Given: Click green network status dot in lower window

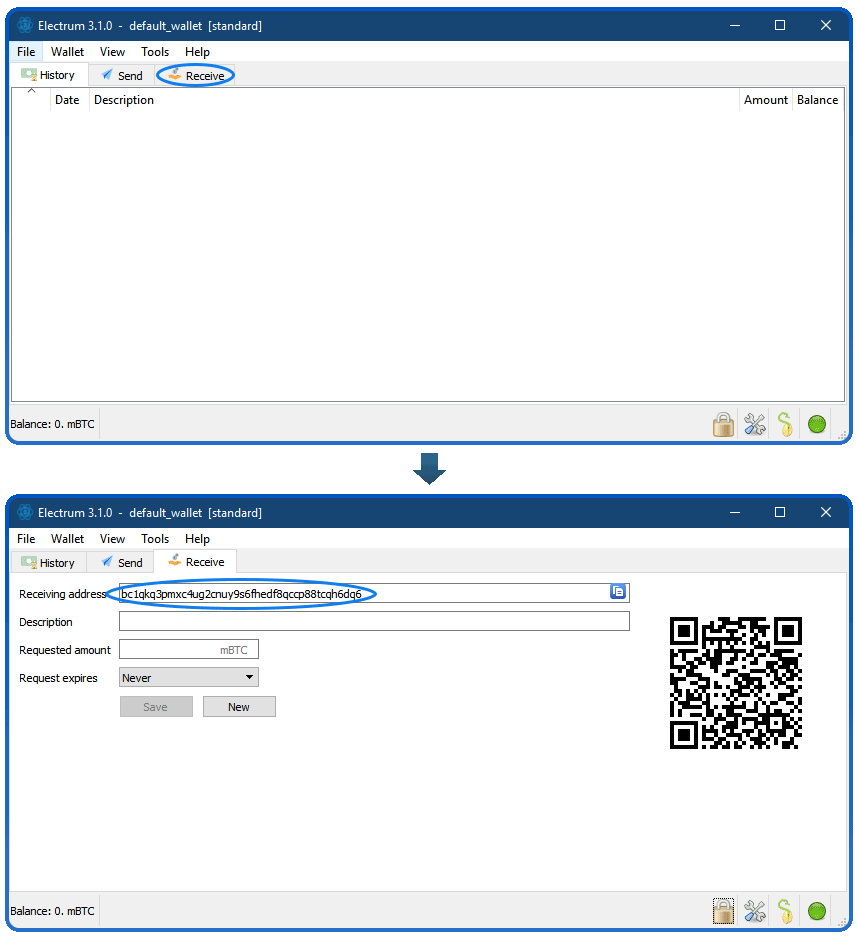Looking at the screenshot, I should point(817,911).
